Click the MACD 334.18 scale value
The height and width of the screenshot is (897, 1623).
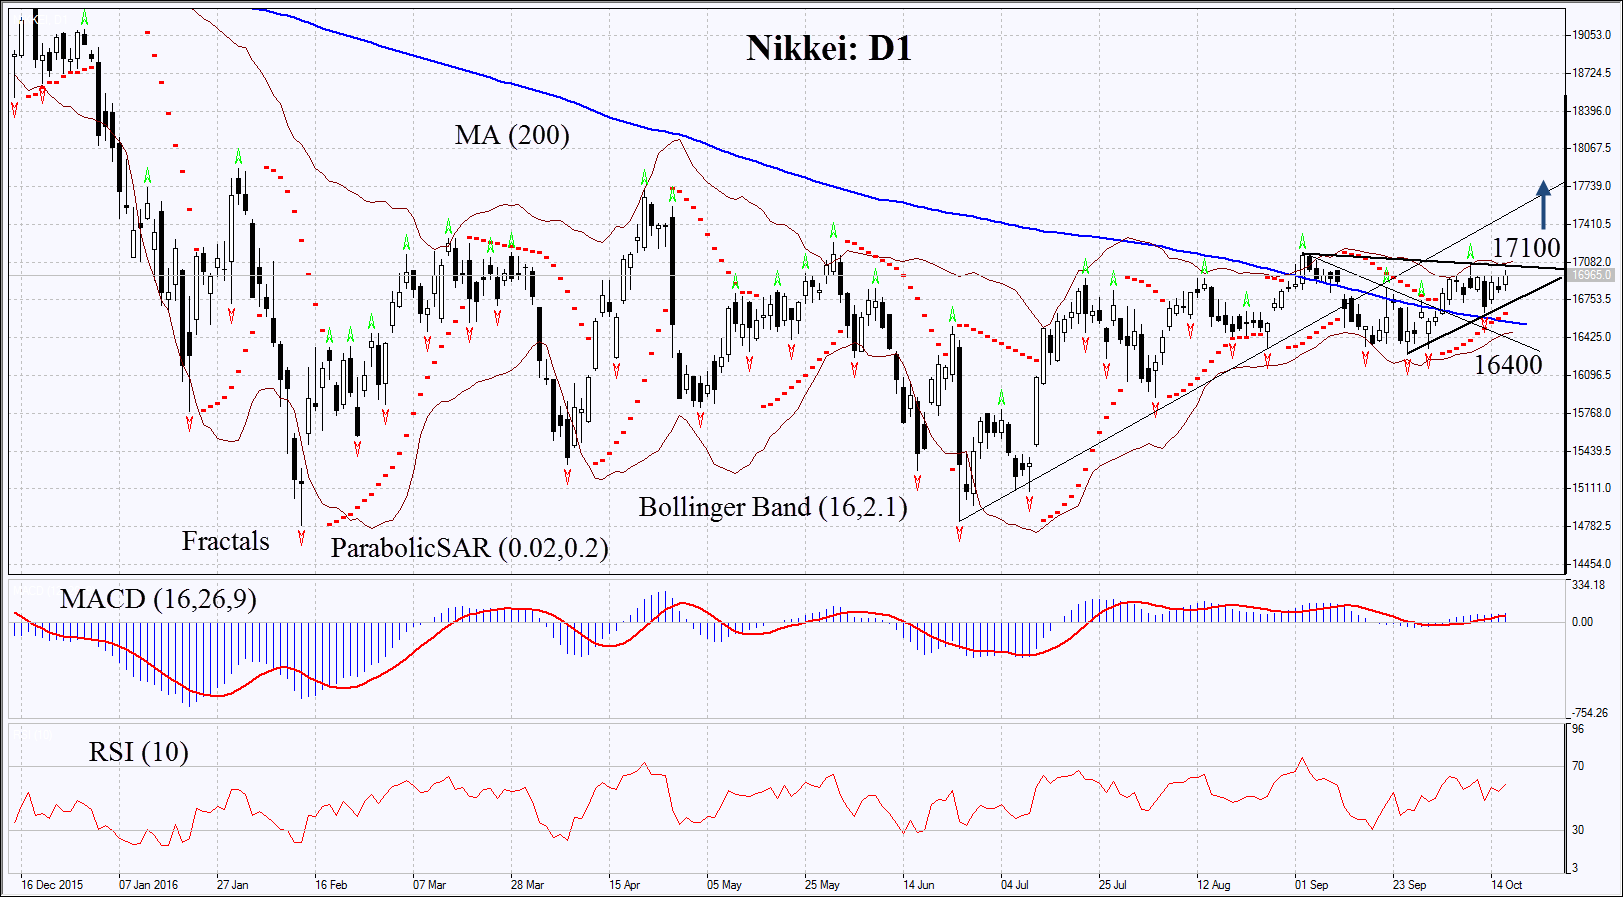pyautogui.click(x=1588, y=585)
